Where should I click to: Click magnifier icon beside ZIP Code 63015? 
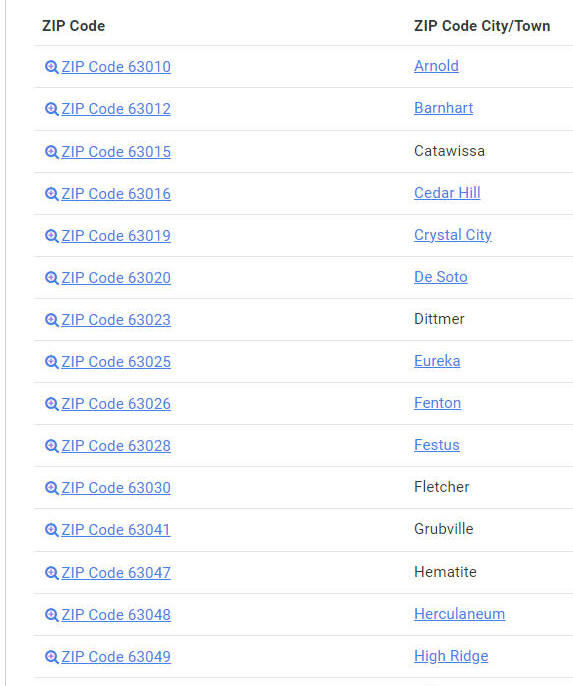point(52,152)
